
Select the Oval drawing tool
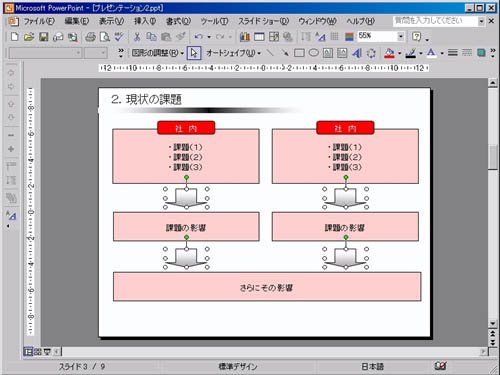[x=313, y=53]
